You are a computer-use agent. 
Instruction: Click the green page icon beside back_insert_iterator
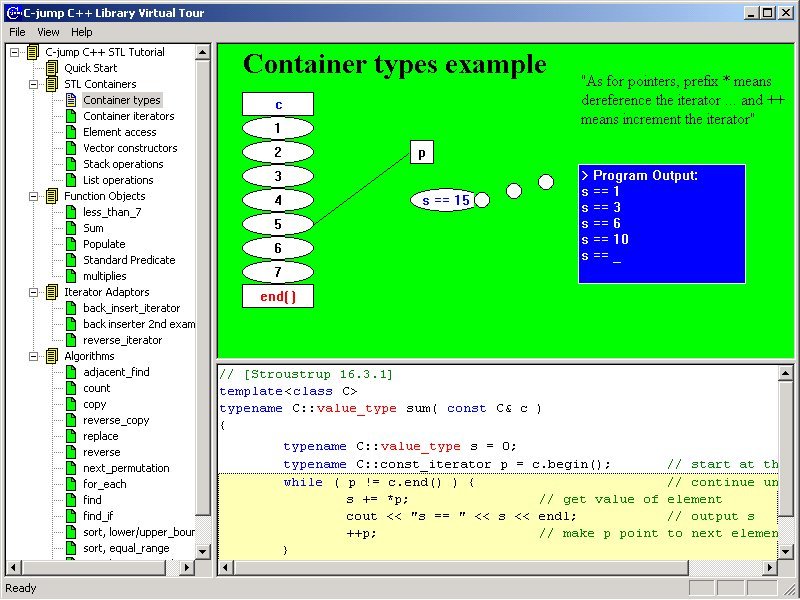pos(71,308)
